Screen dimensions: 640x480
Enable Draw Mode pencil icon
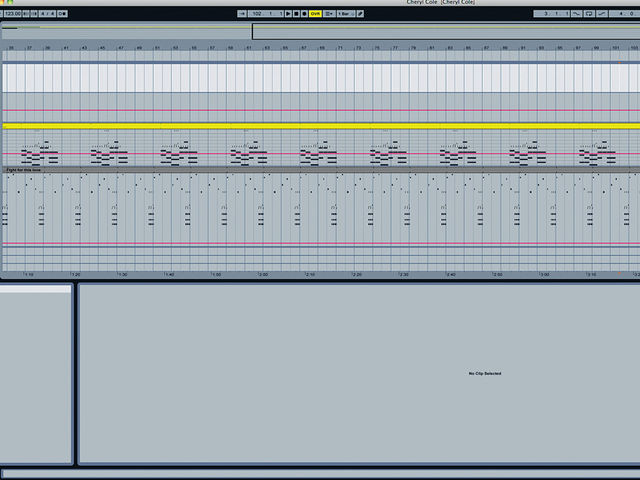coord(360,13)
